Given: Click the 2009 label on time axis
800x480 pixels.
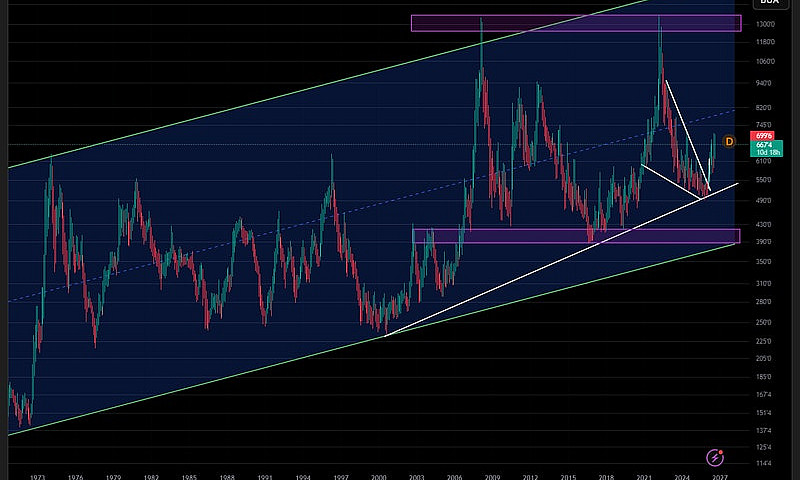Looking at the screenshot, I should click(x=492, y=477).
